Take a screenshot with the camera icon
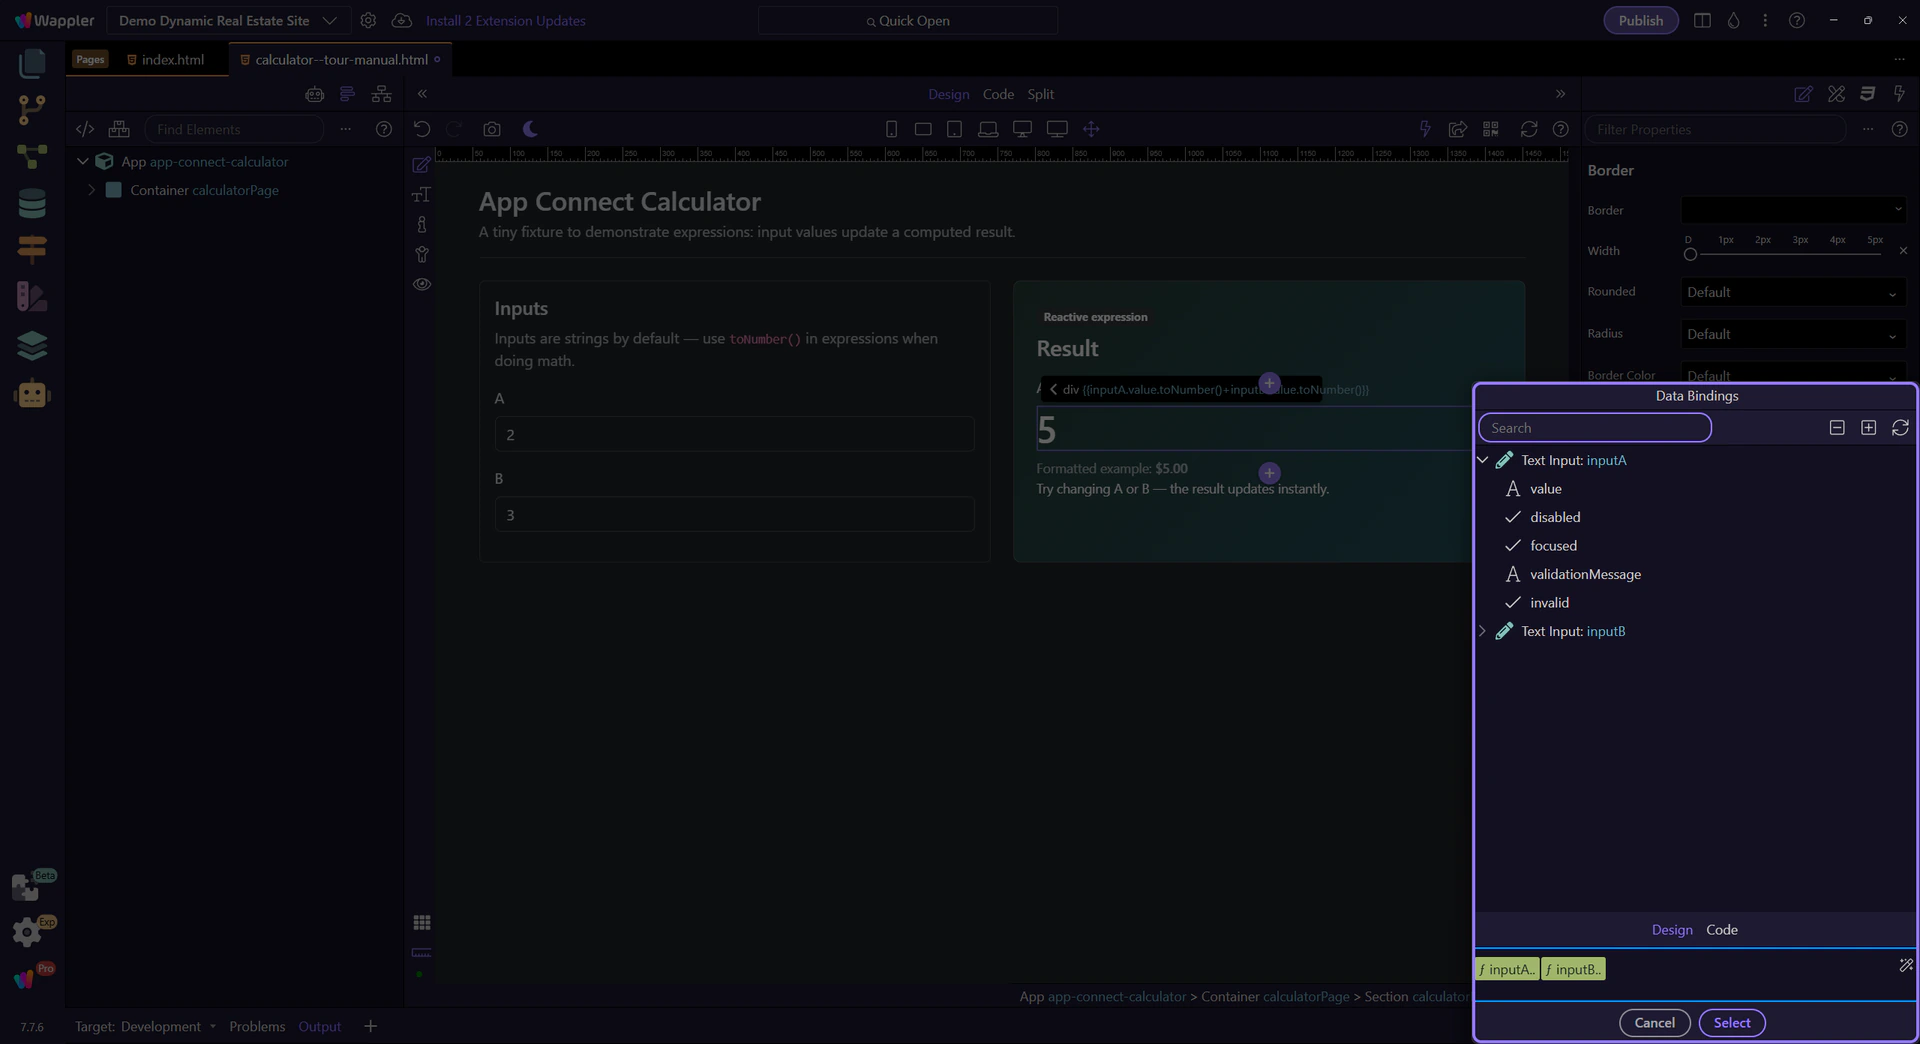The image size is (1920, 1044). [x=492, y=129]
